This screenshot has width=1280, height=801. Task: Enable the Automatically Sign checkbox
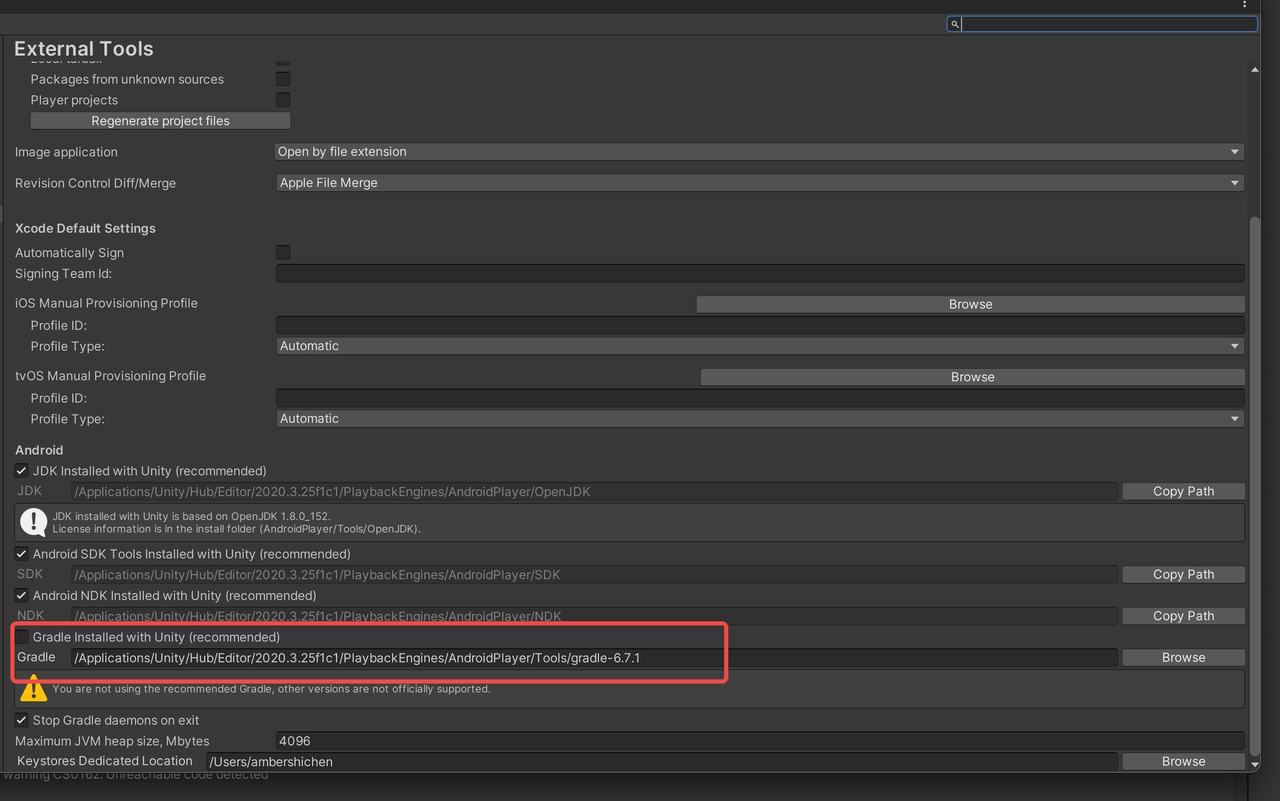283,253
